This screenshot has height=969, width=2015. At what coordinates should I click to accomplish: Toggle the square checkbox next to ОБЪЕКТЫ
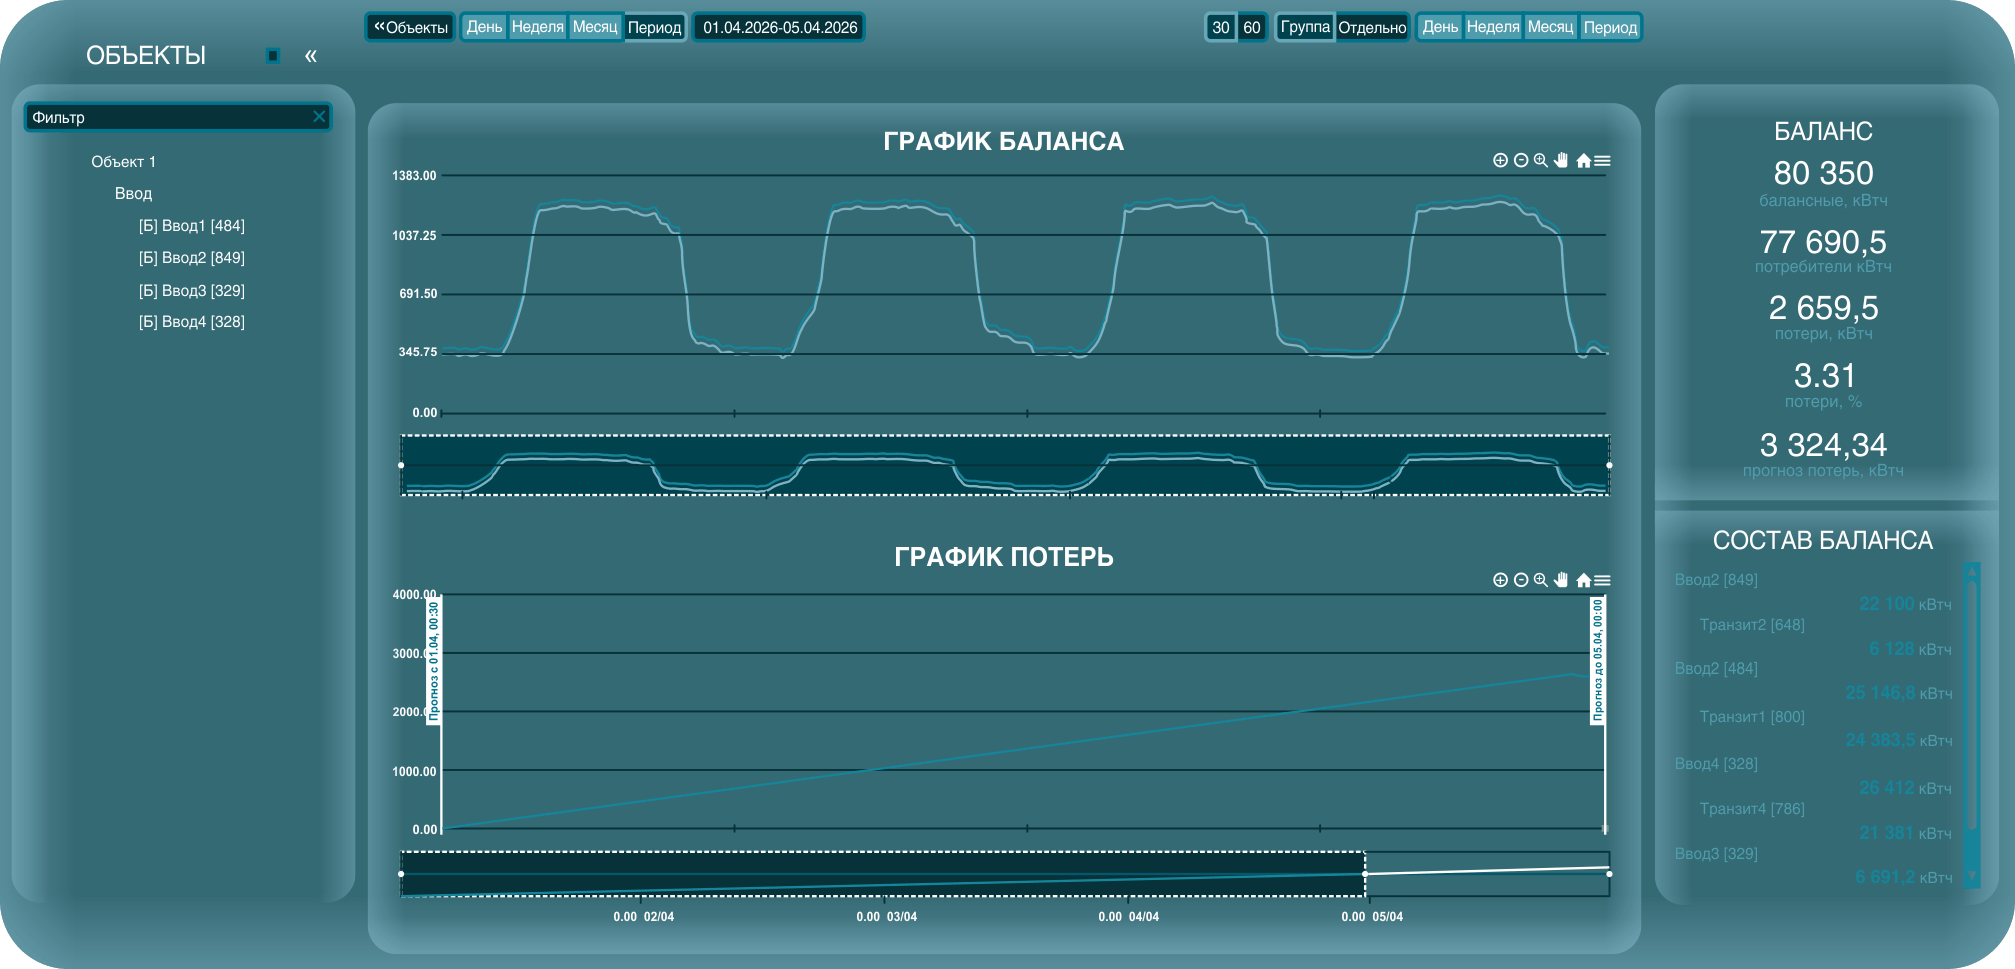click(x=273, y=56)
